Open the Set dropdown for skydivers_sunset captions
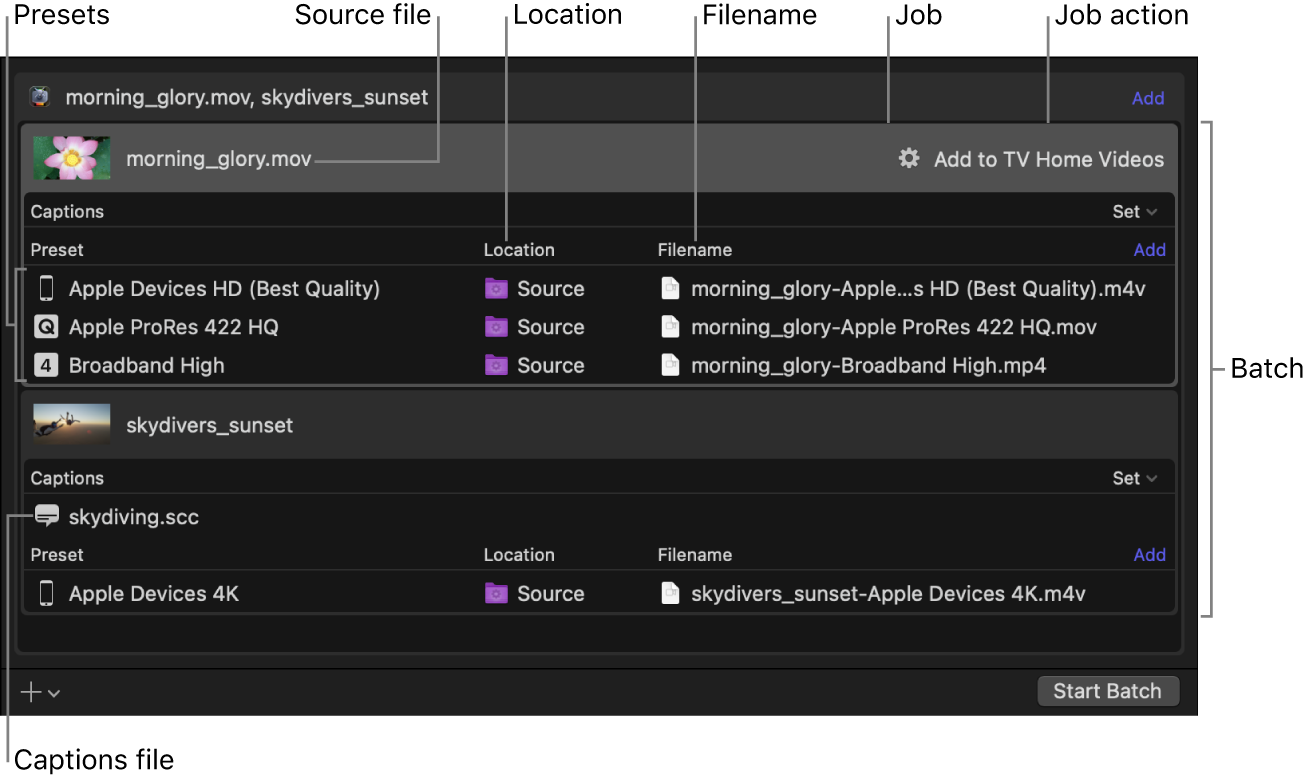Viewport: 1310px width, 780px height. pos(1134,478)
